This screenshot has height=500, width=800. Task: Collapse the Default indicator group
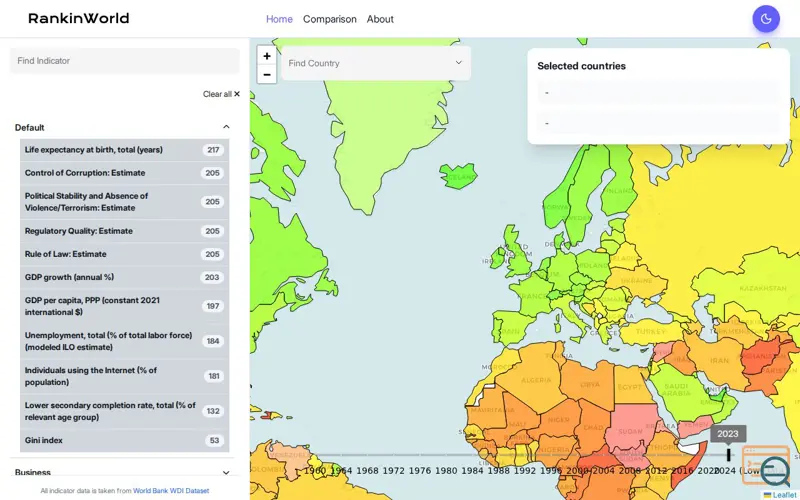coord(226,127)
